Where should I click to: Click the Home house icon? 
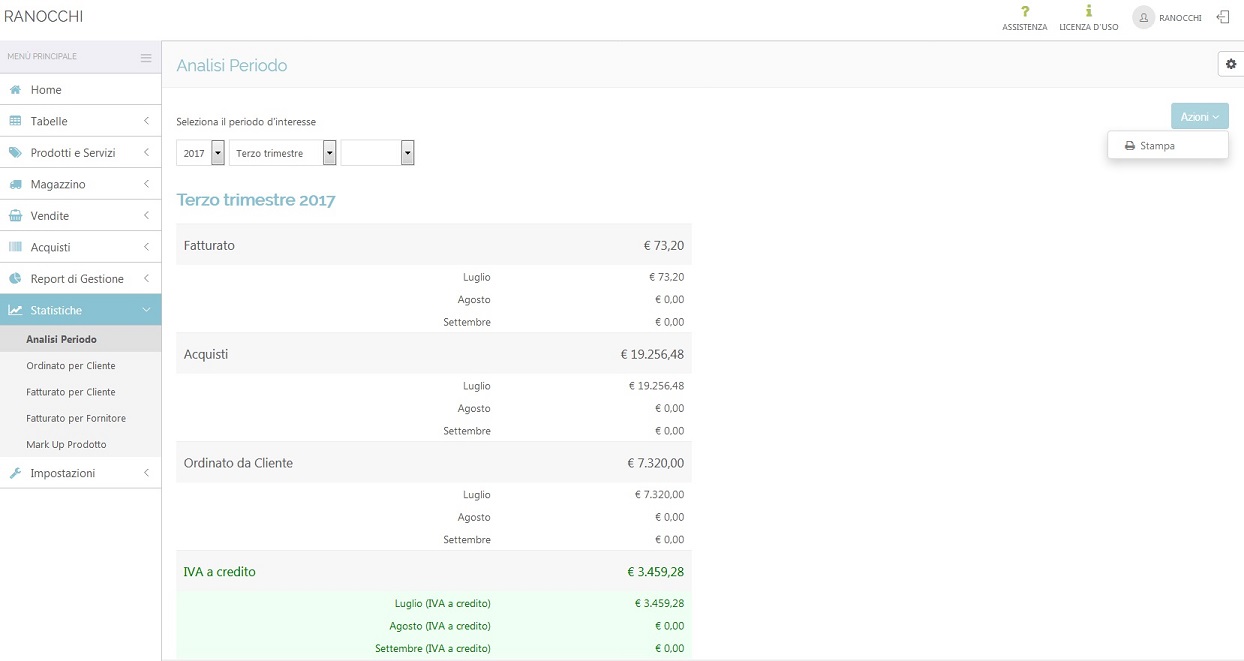point(16,90)
